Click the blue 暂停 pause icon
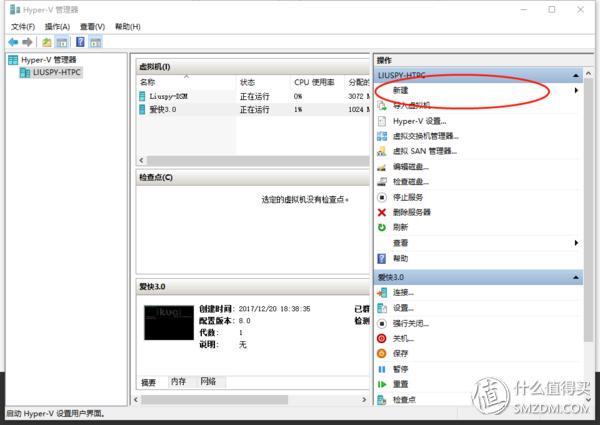 382,369
